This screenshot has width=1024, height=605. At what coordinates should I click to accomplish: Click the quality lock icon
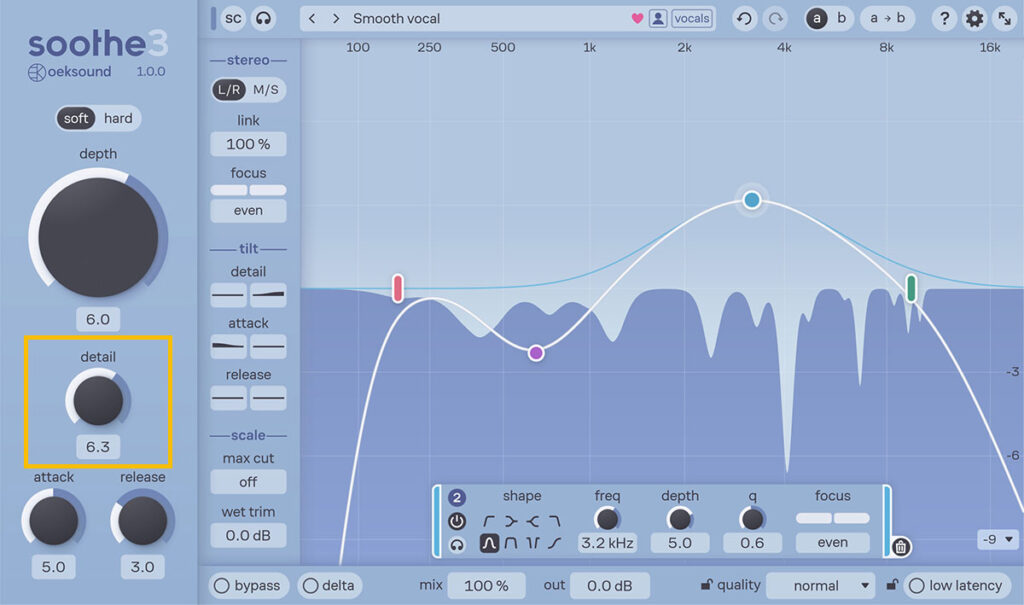(706, 584)
